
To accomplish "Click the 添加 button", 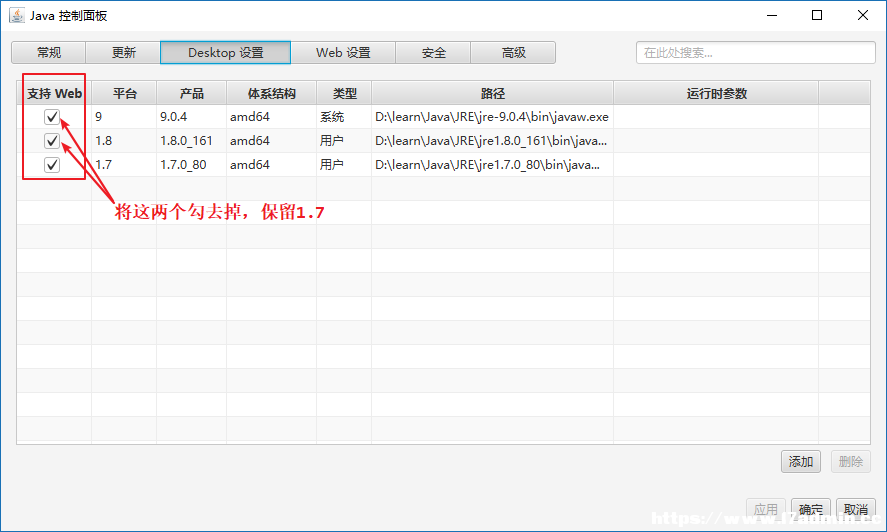I will pyautogui.click(x=800, y=462).
